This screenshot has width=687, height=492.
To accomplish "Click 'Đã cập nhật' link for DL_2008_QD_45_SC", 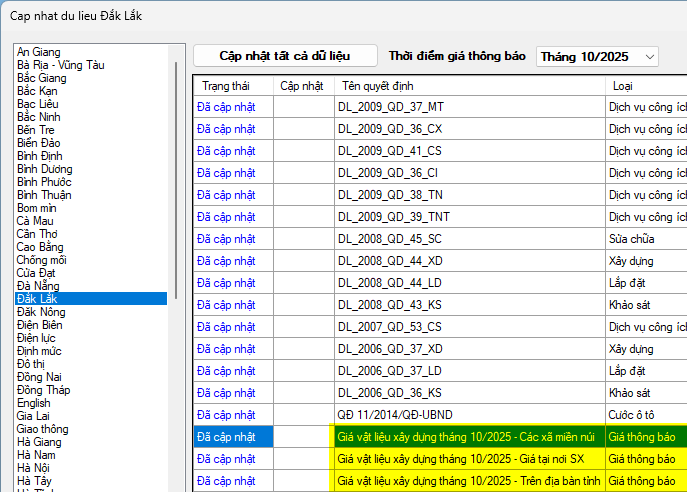I will [226, 238].
